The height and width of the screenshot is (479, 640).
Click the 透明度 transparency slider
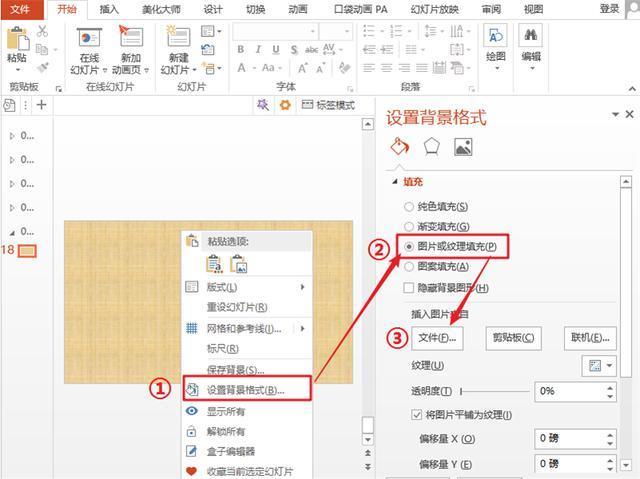(x=495, y=392)
